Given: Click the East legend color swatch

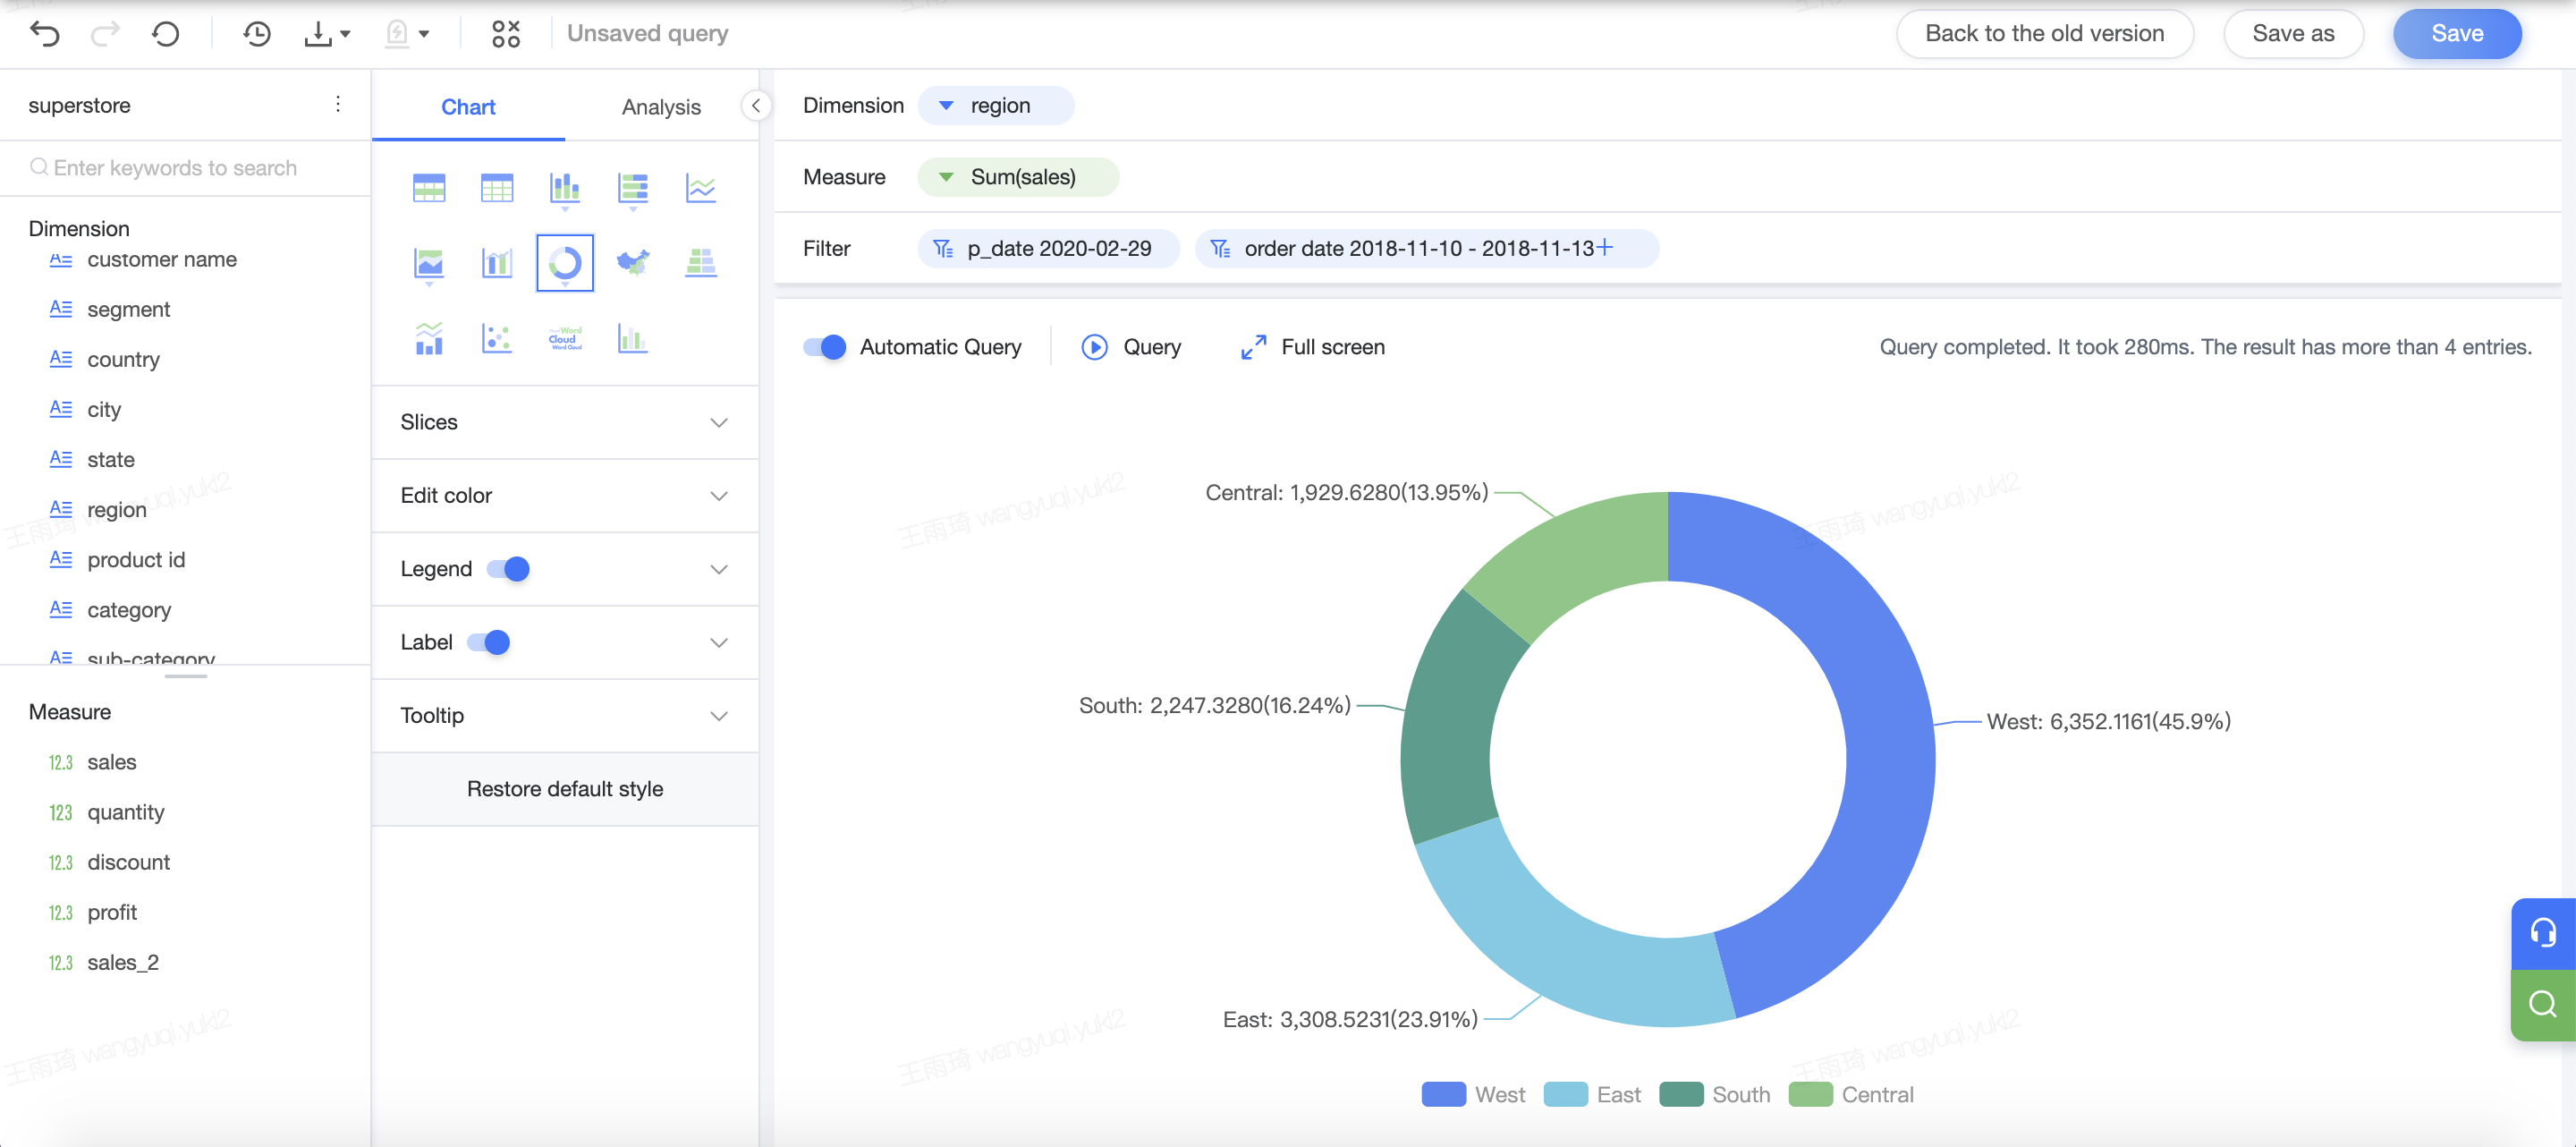Looking at the screenshot, I should coord(1565,1094).
